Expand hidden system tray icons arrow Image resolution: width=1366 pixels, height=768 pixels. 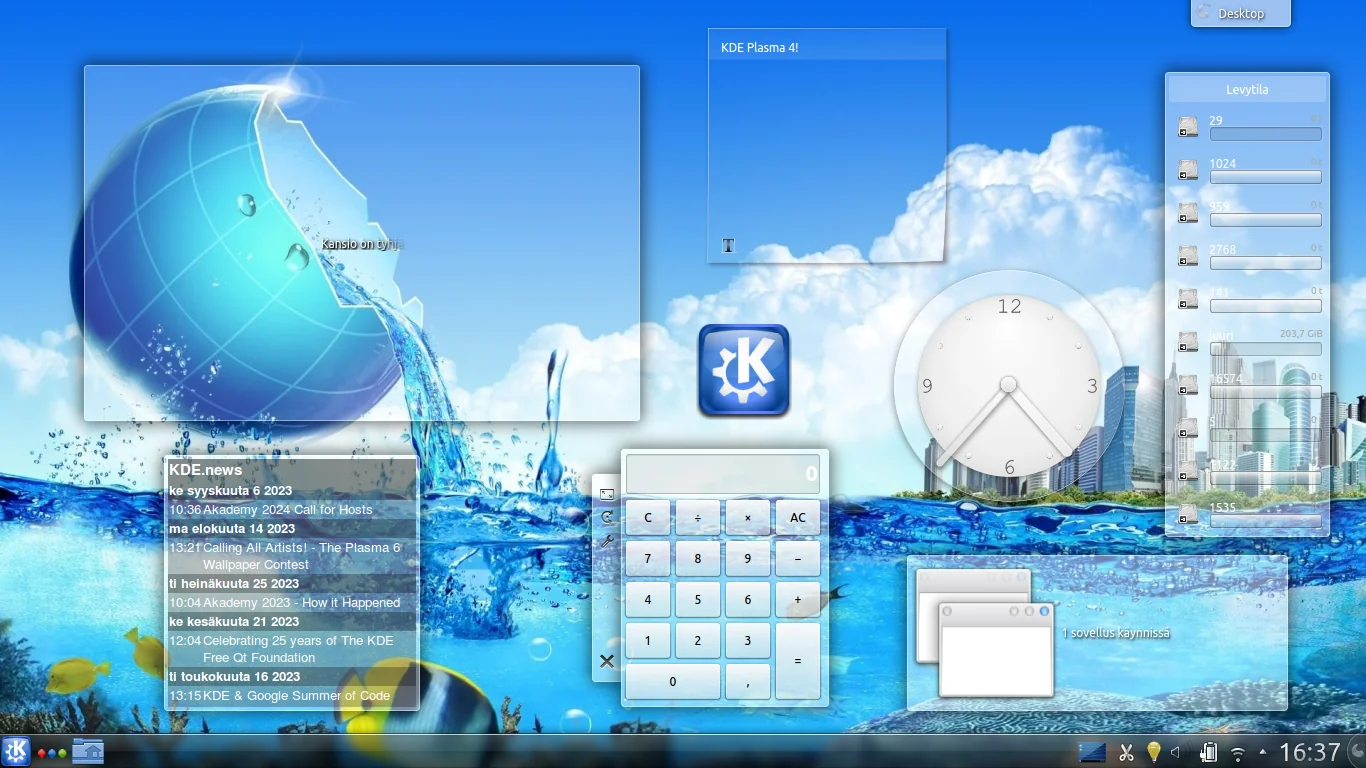click(x=1262, y=752)
